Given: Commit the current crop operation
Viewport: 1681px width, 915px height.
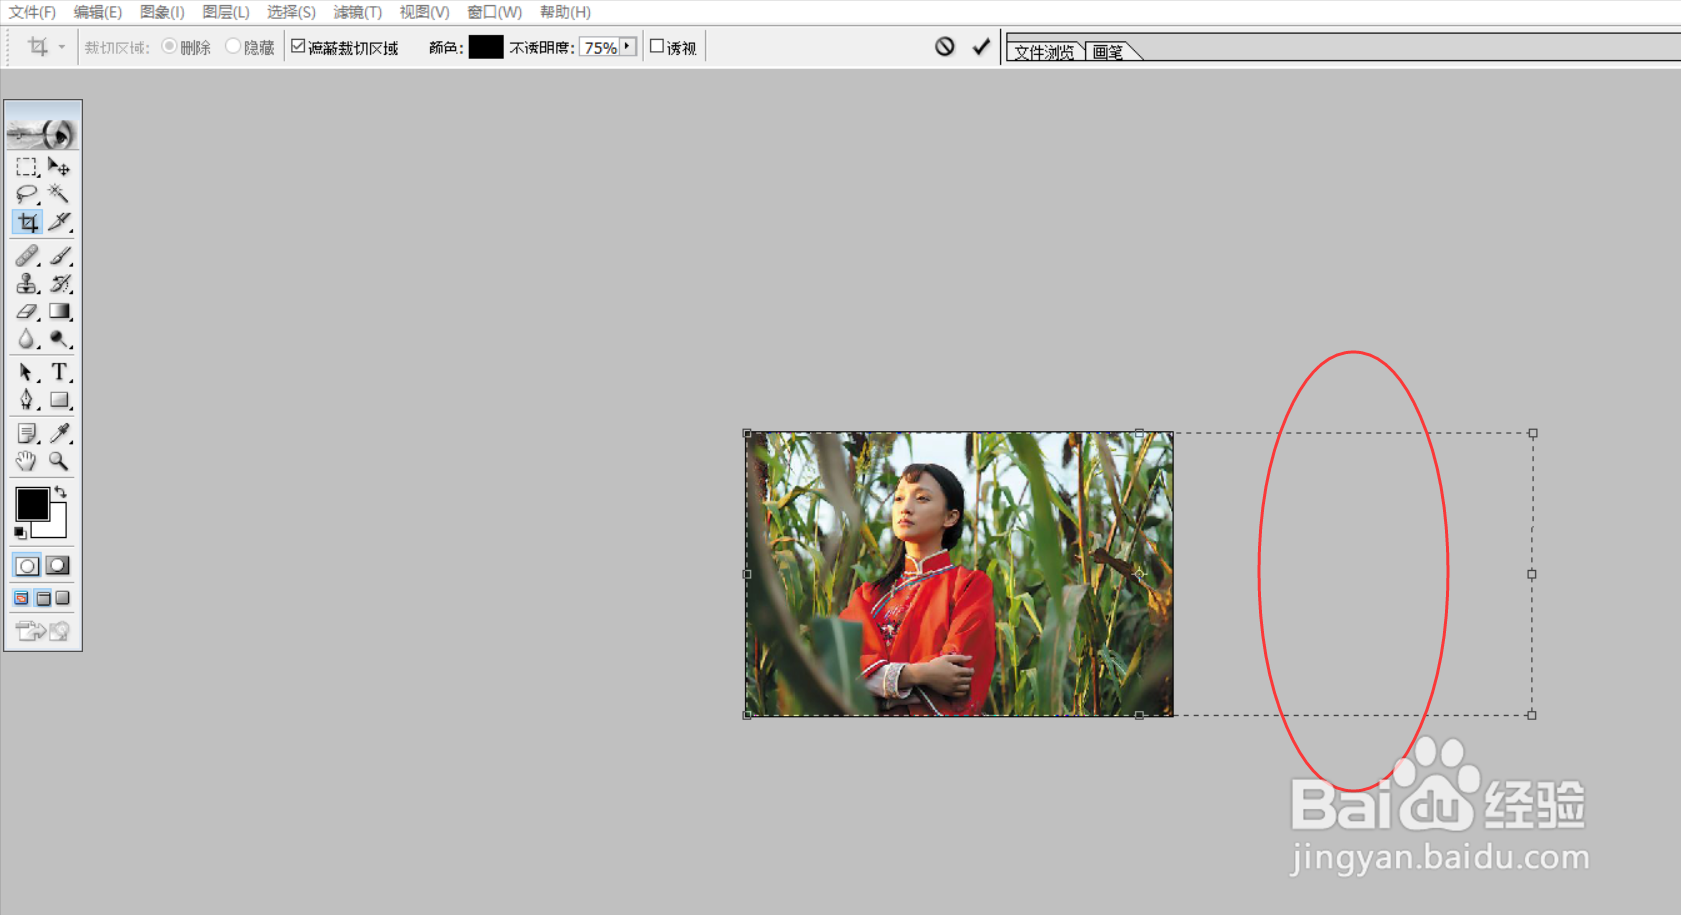Looking at the screenshot, I should [x=981, y=46].
